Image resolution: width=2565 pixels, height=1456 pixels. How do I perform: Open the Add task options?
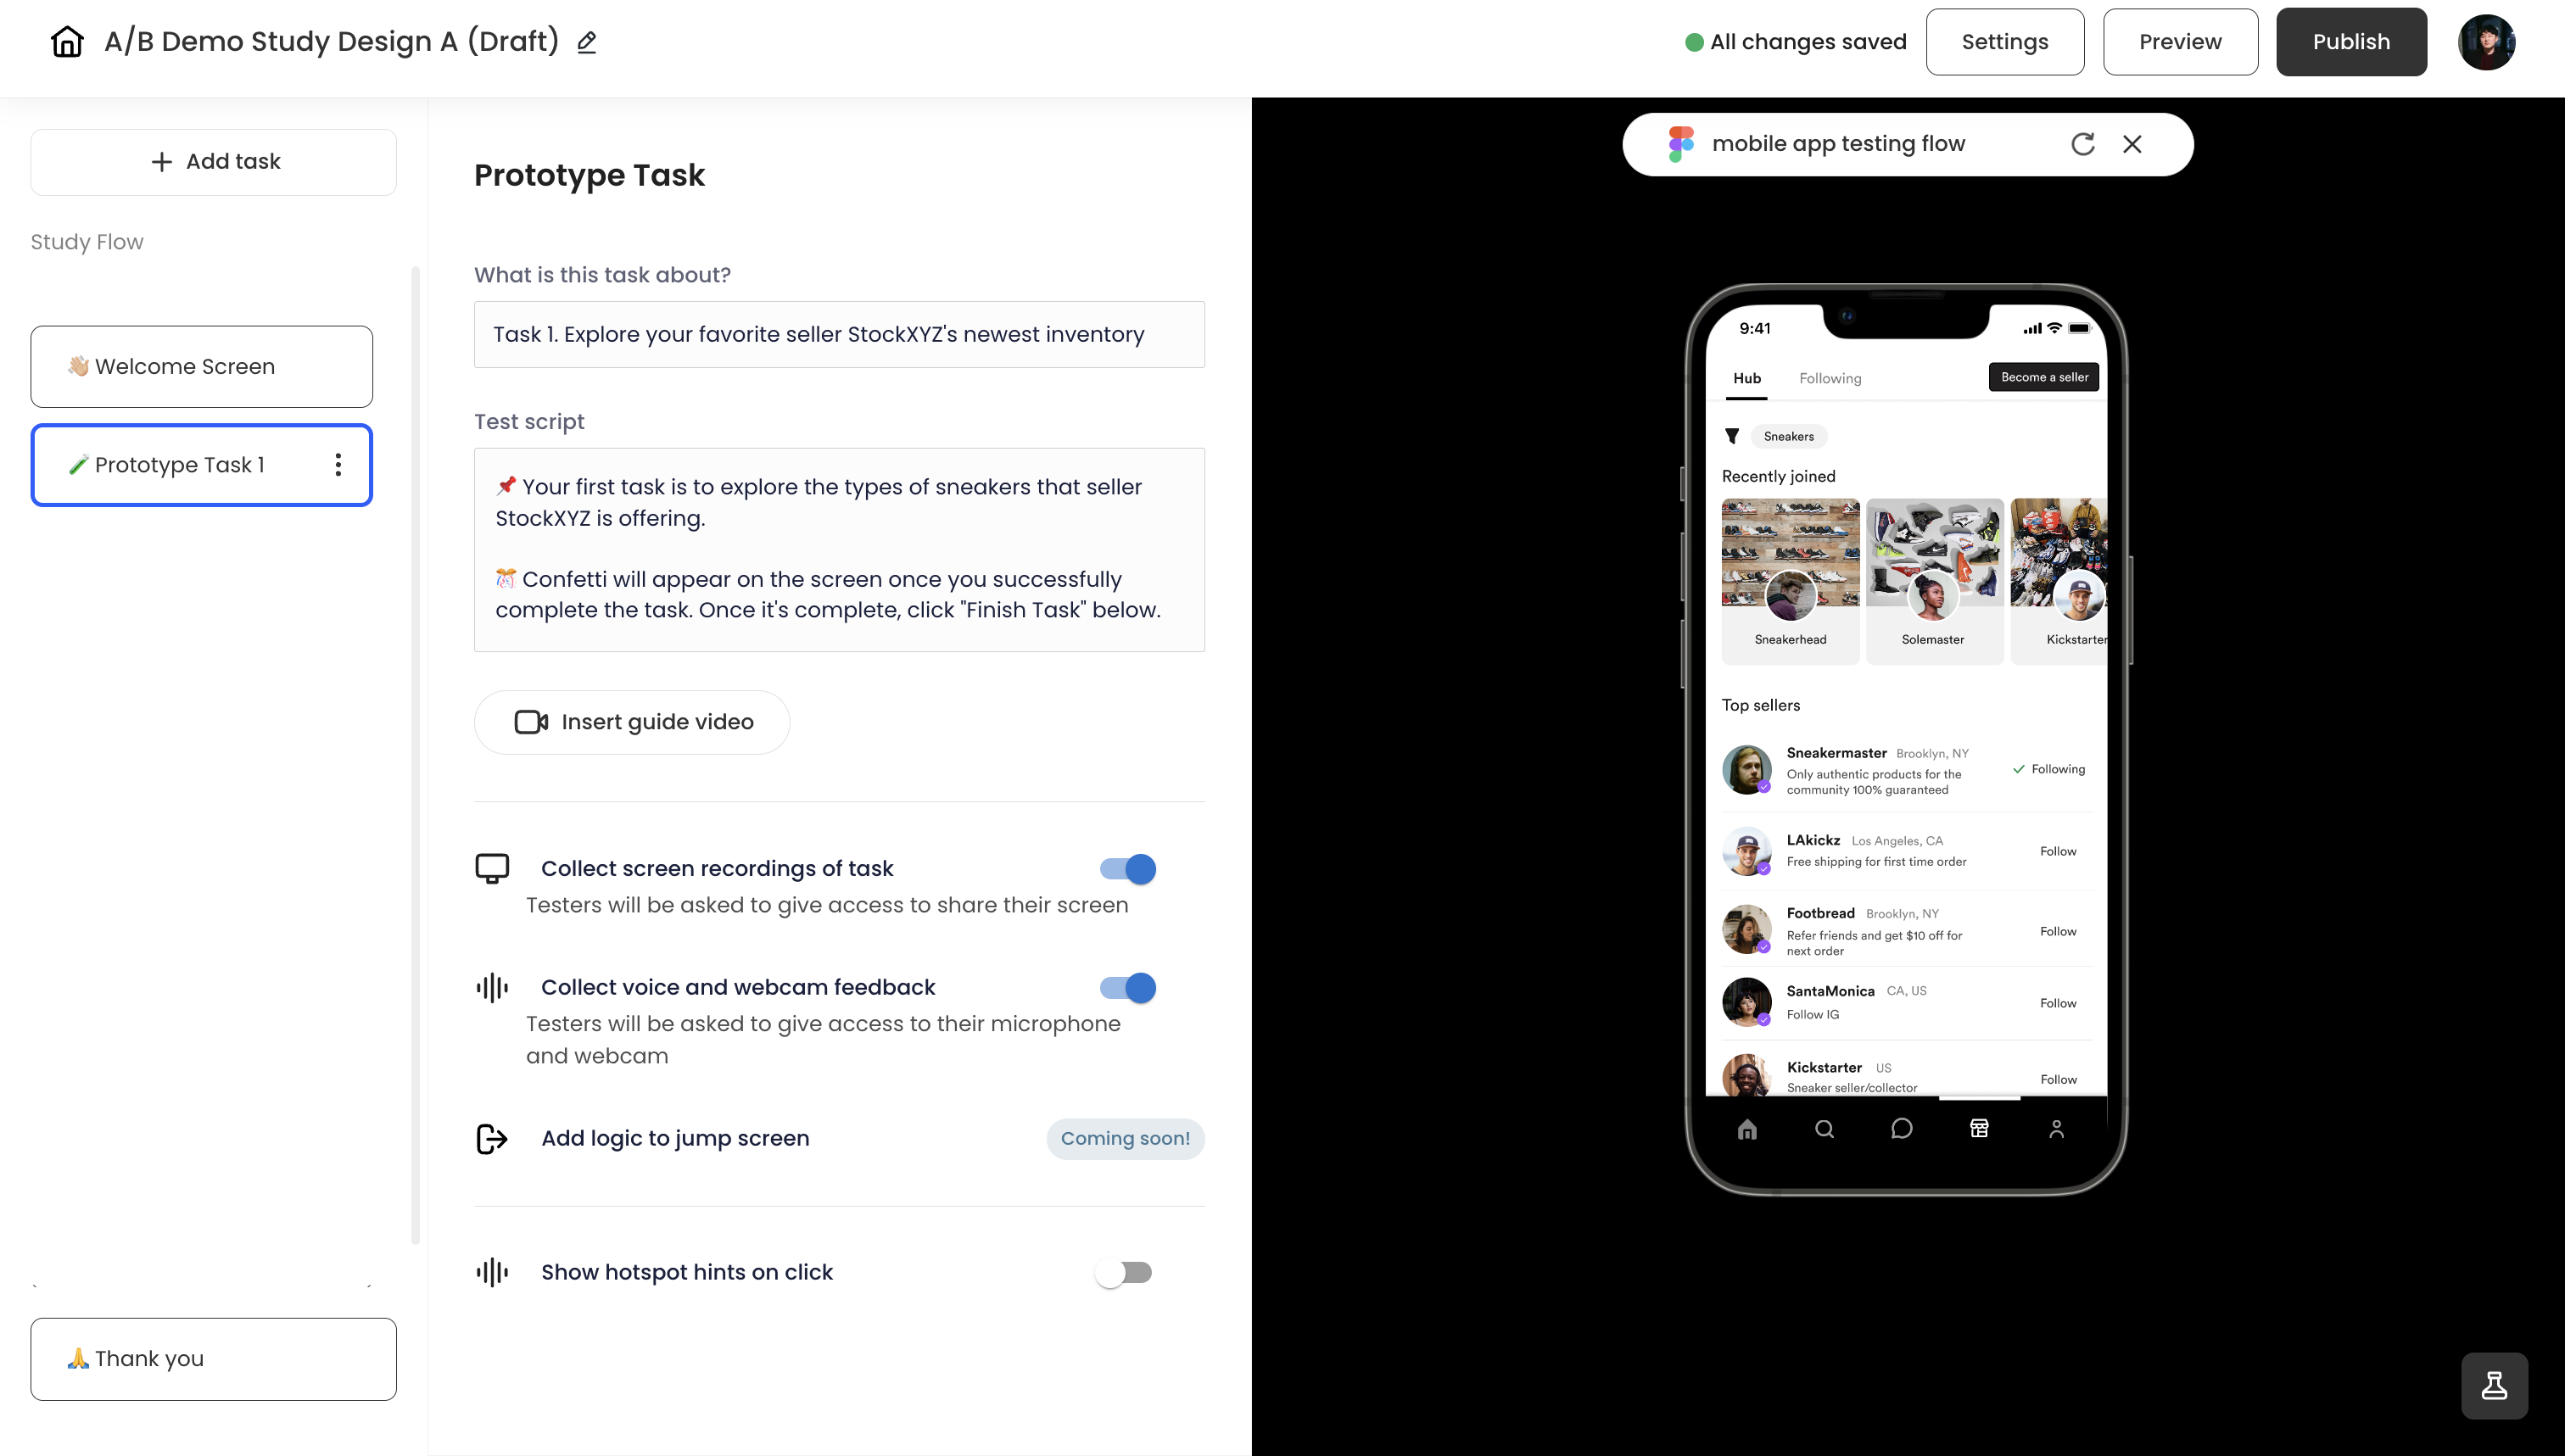pos(214,162)
